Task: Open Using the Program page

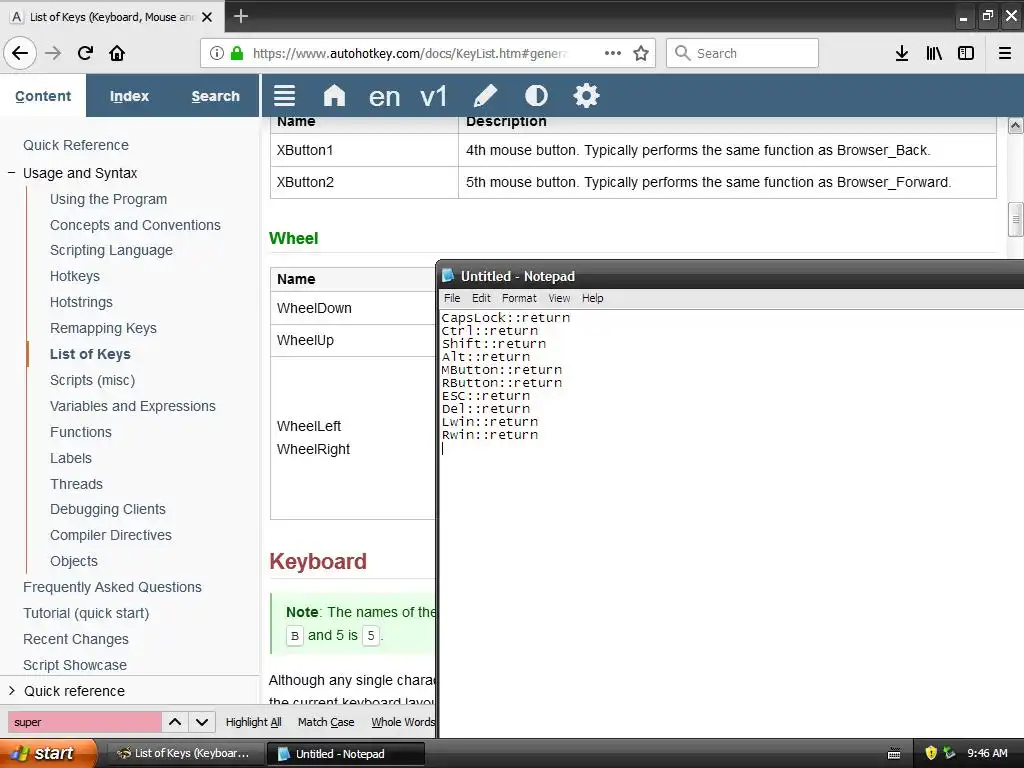Action: 108,199
